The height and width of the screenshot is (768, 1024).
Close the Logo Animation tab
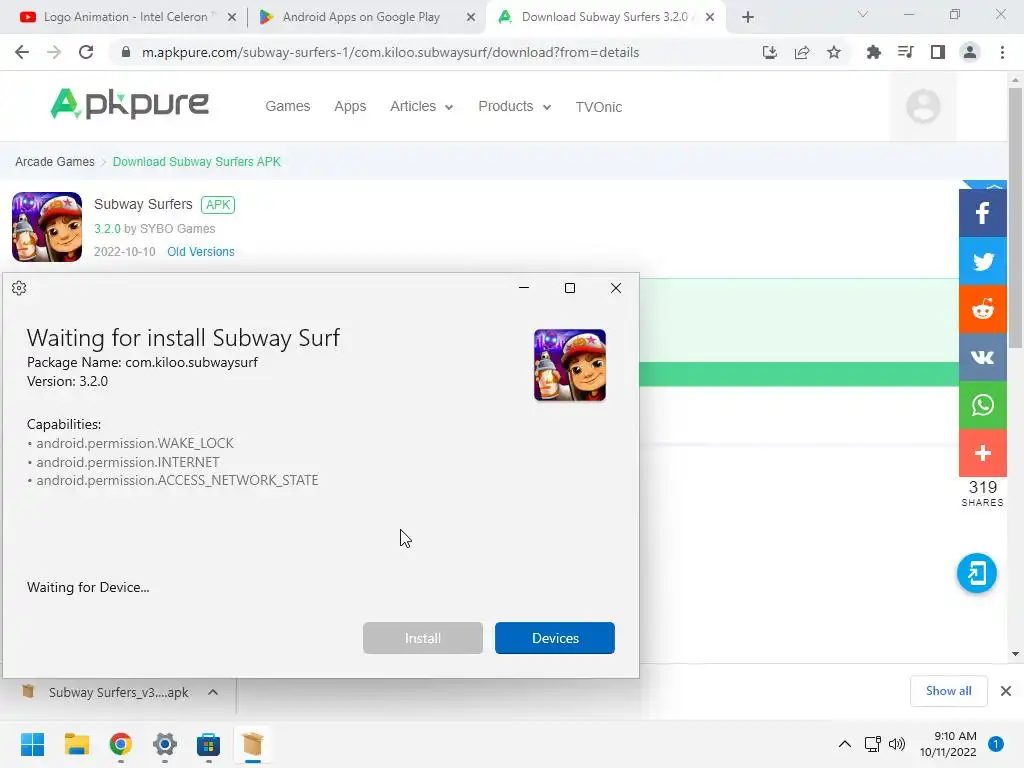[232, 18]
